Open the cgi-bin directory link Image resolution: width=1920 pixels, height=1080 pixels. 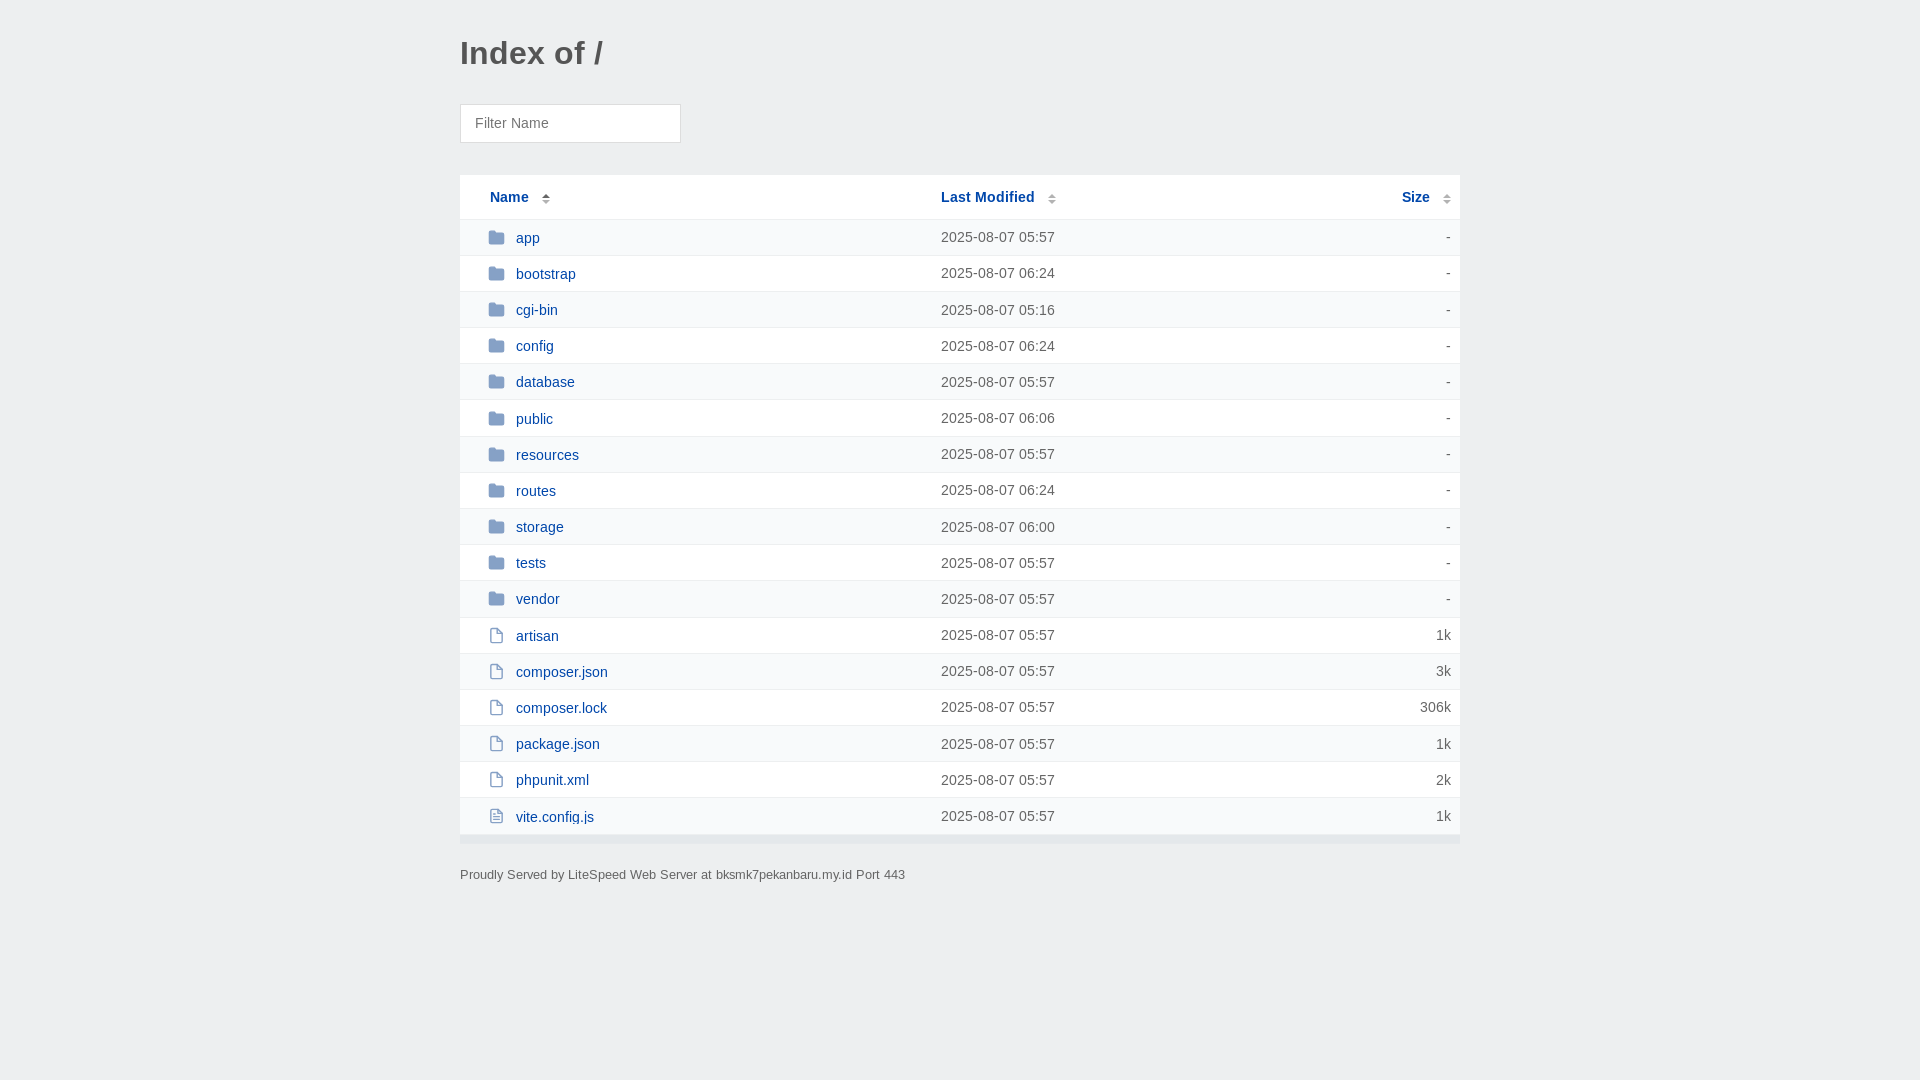click(537, 310)
